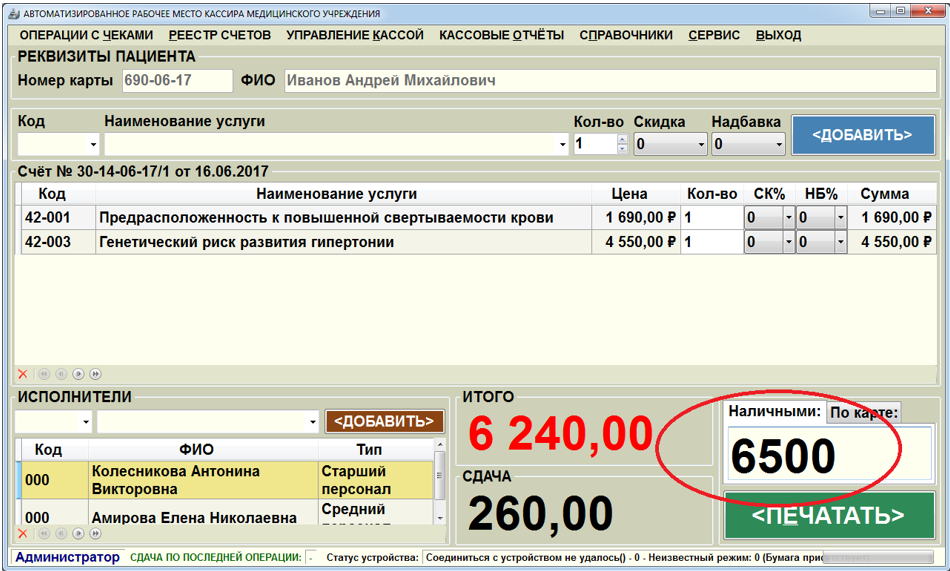Open the РЕЕСТР СЧЕТОВ menu

219,35
